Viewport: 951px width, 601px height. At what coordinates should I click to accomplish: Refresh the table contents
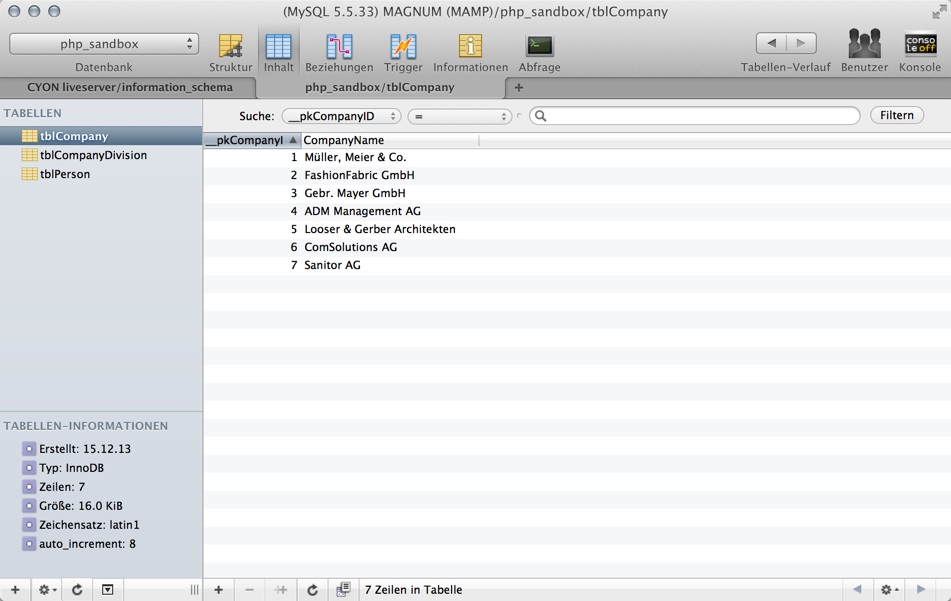(x=312, y=590)
